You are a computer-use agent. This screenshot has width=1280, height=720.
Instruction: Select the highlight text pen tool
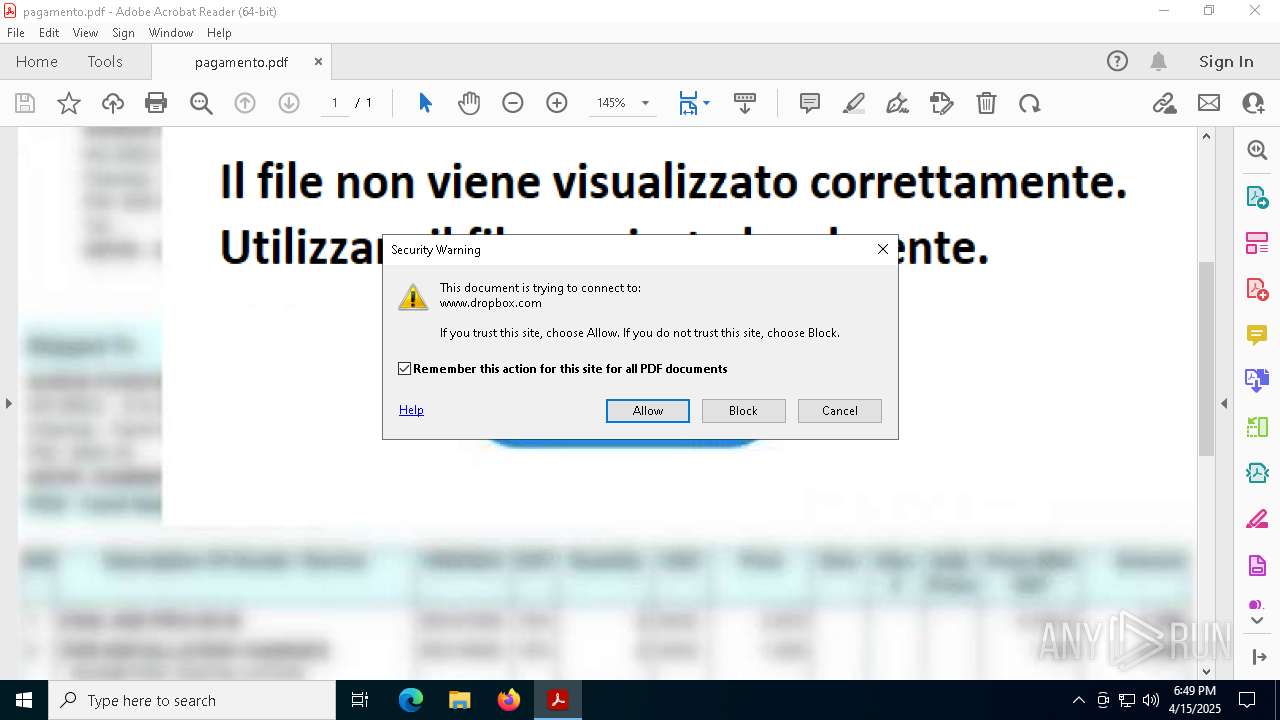pos(854,103)
